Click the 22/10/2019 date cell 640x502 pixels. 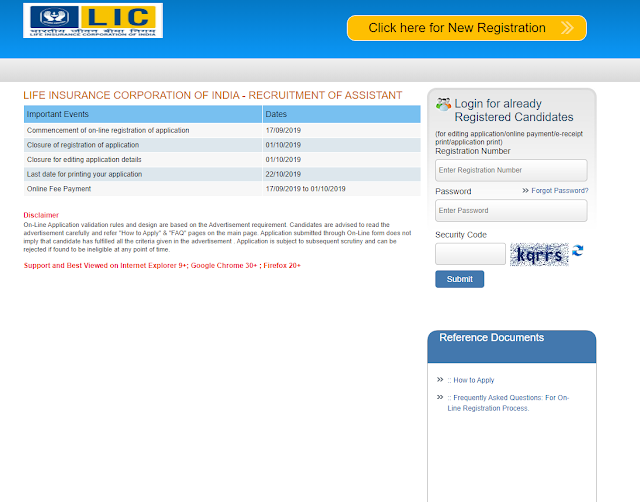[342, 174]
